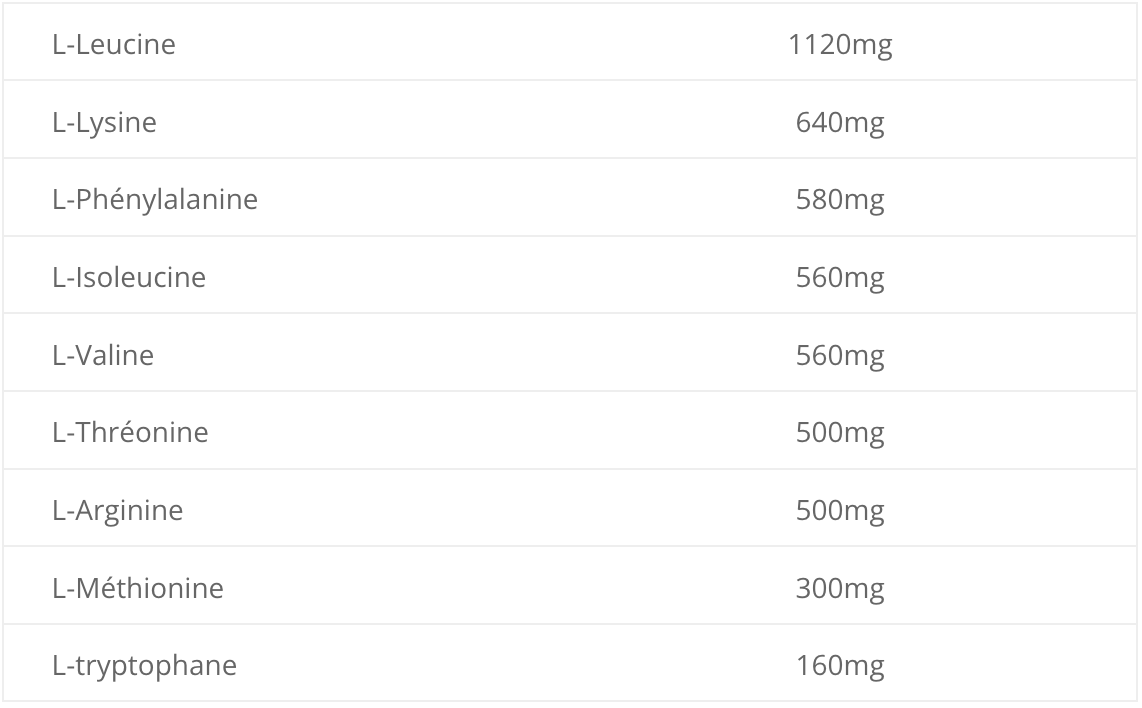1142x708 pixels.
Task: Click the L-Arginine label
Action: click(117, 511)
